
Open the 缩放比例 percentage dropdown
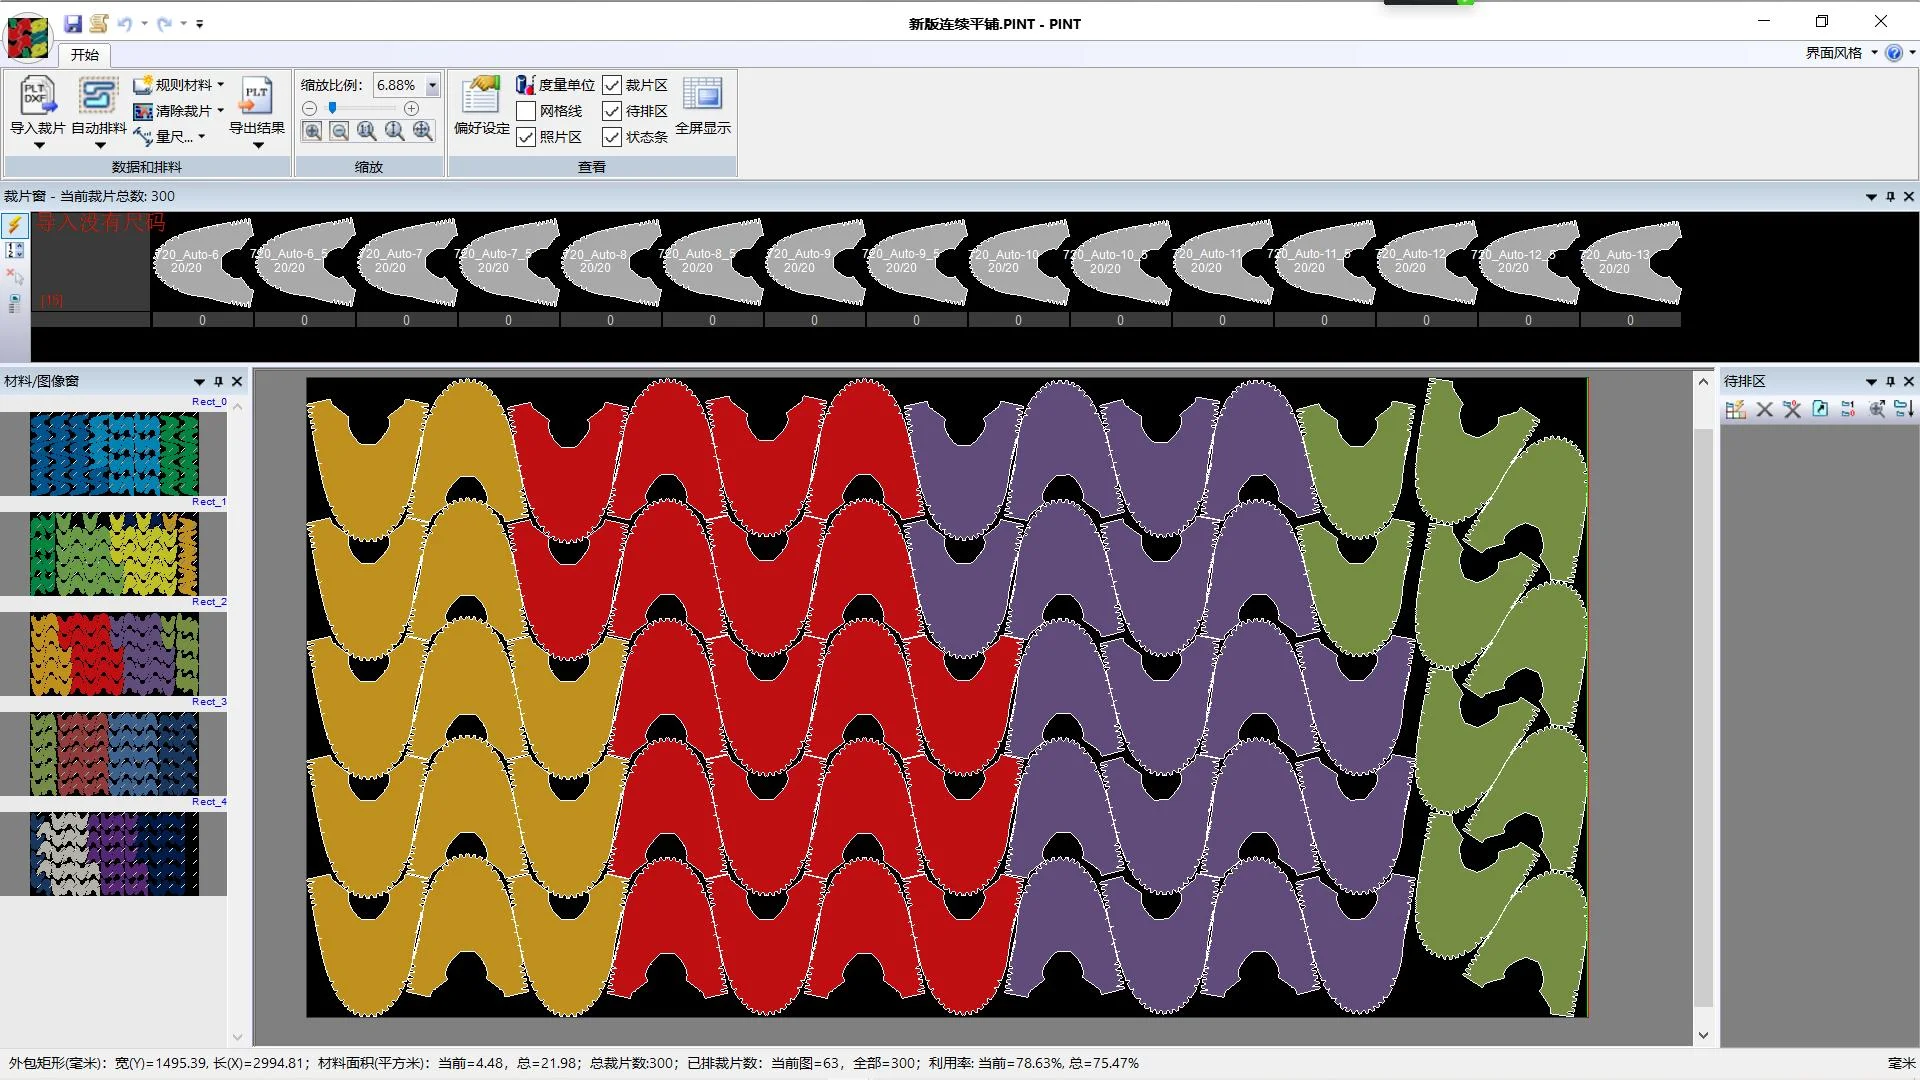point(432,85)
